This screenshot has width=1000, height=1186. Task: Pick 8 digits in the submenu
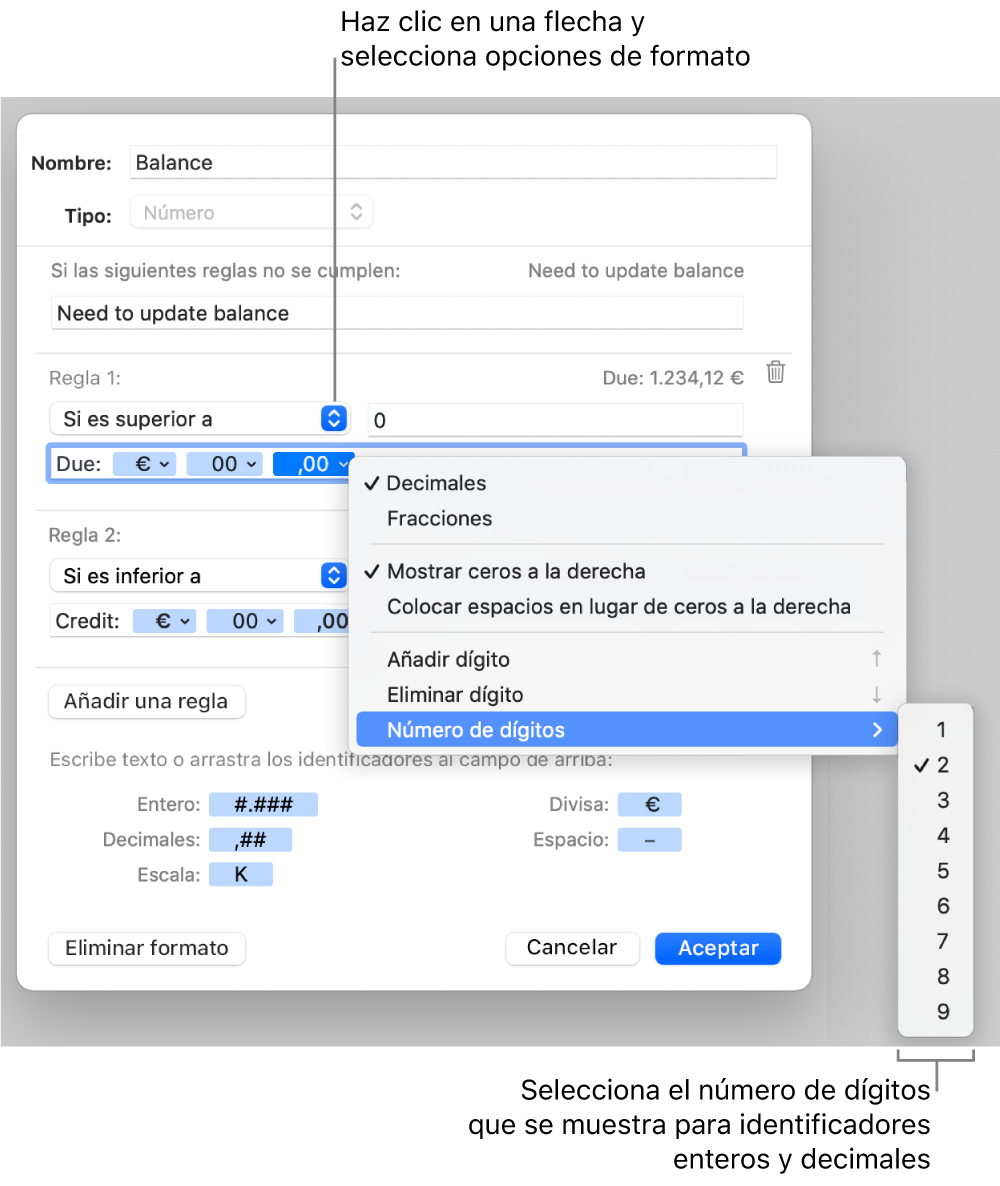click(935, 976)
